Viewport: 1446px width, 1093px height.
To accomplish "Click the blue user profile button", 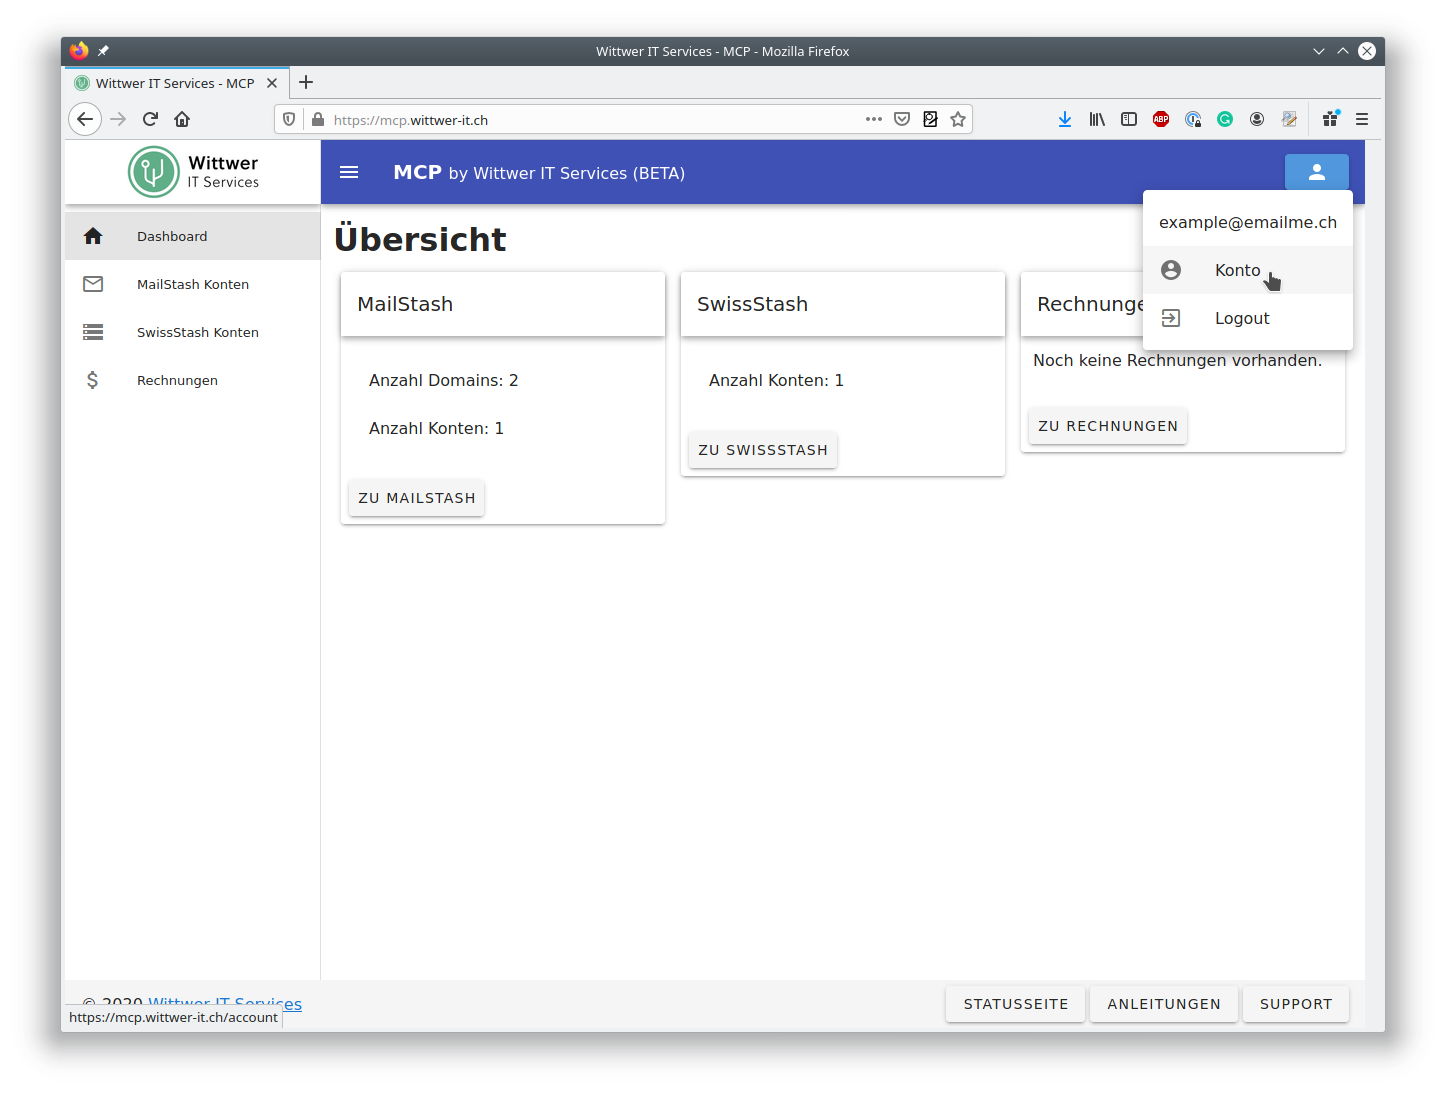I will [x=1316, y=172].
